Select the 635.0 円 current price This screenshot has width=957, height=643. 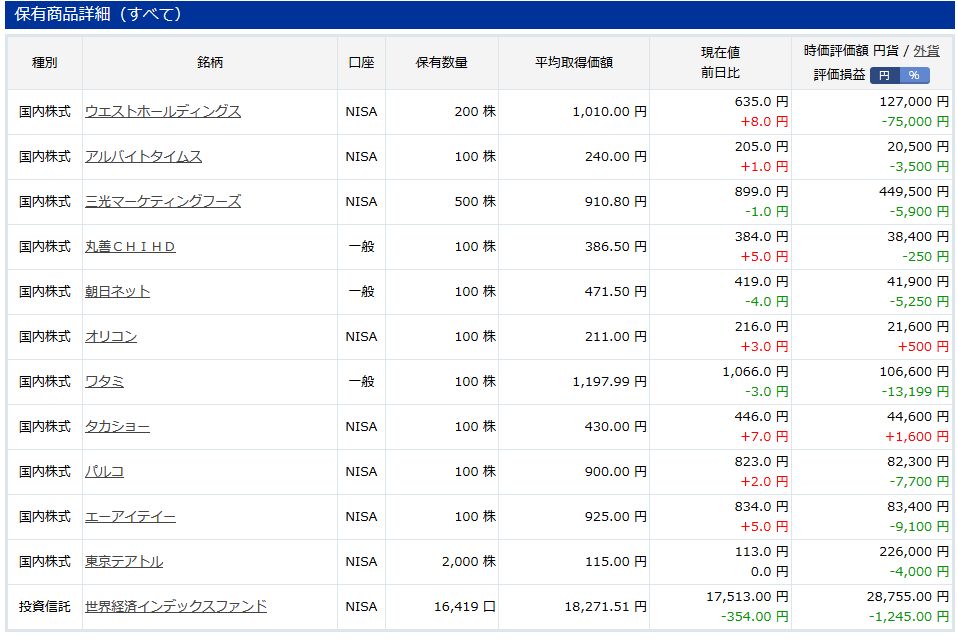pyautogui.click(x=761, y=102)
